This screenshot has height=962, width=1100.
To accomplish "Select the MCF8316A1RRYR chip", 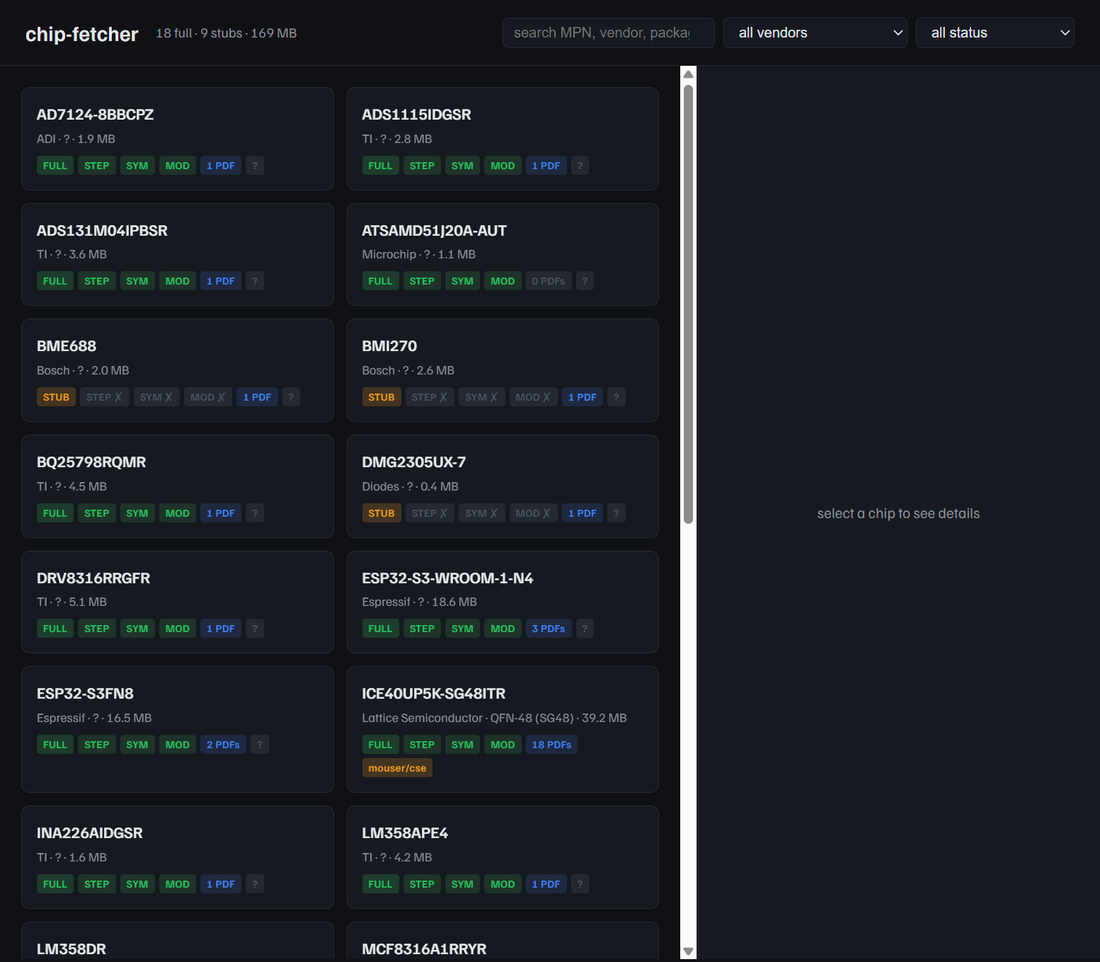I will pos(502,942).
